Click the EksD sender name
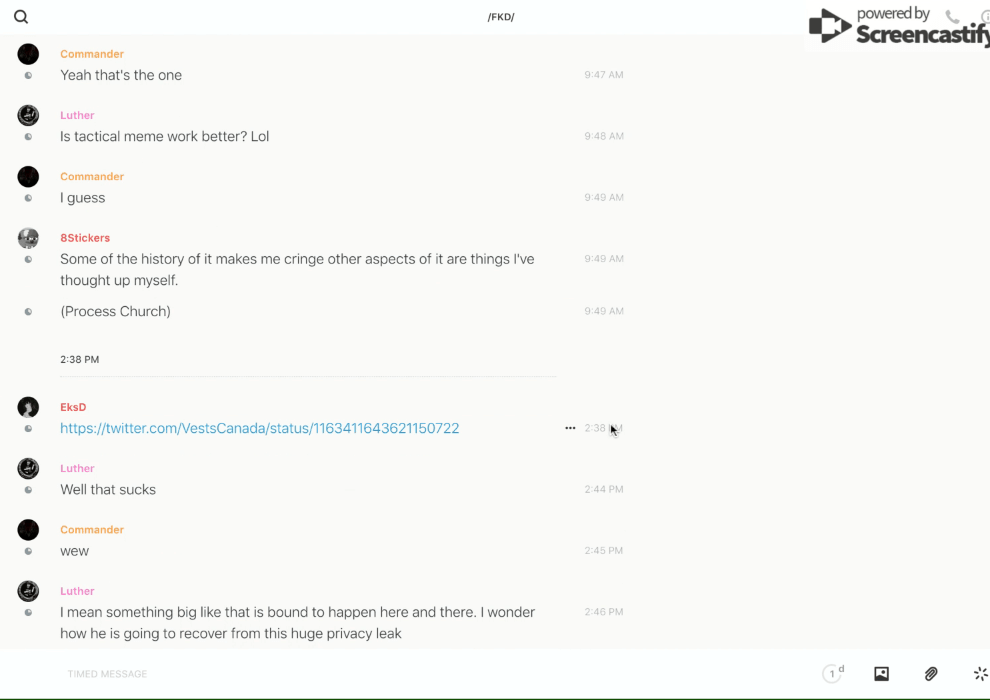The height and width of the screenshot is (700, 990). (73, 407)
